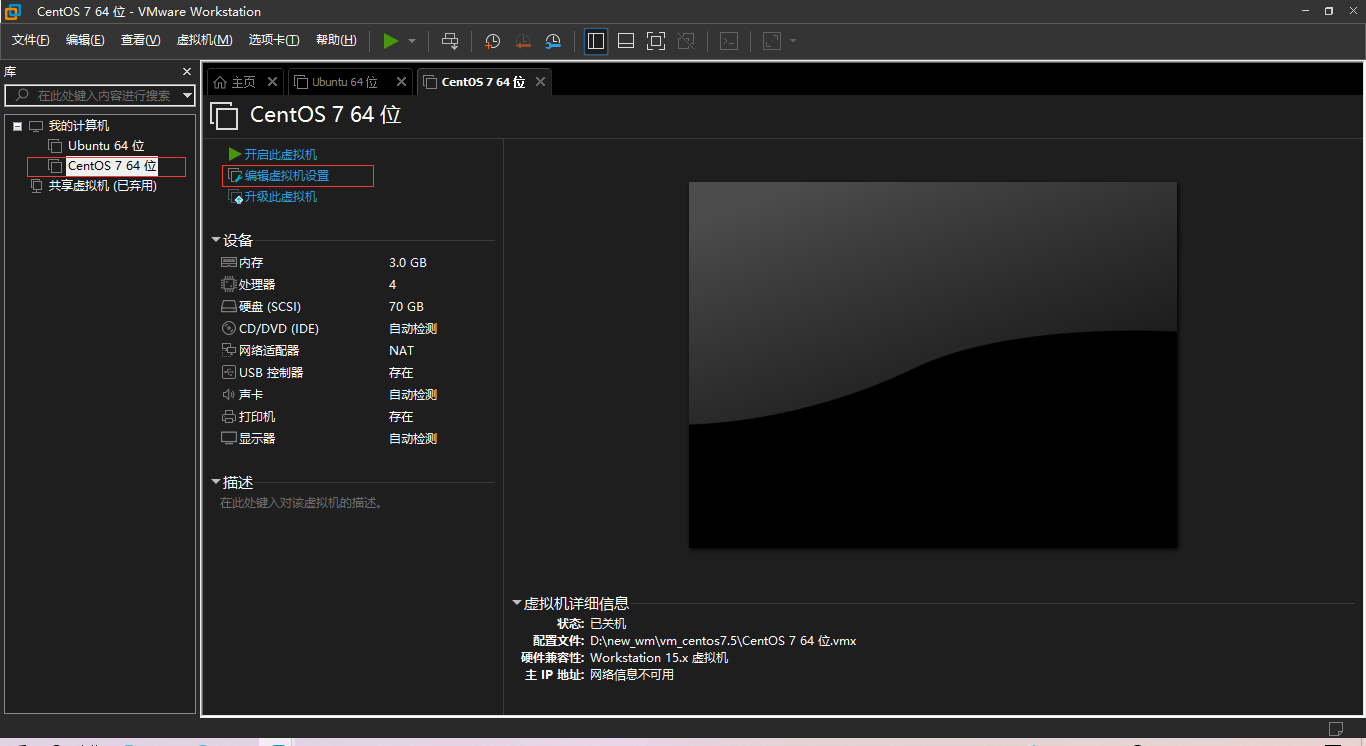Image resolution: width=1366 pixels, height=746 pixels.
Task: Click the NAT network adapter value
Action: click(401, 351)
